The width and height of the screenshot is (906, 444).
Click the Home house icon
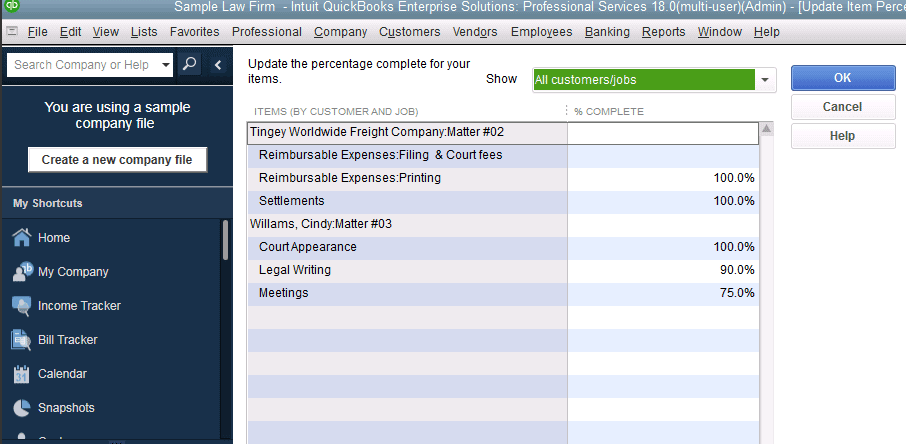(21, 238)
